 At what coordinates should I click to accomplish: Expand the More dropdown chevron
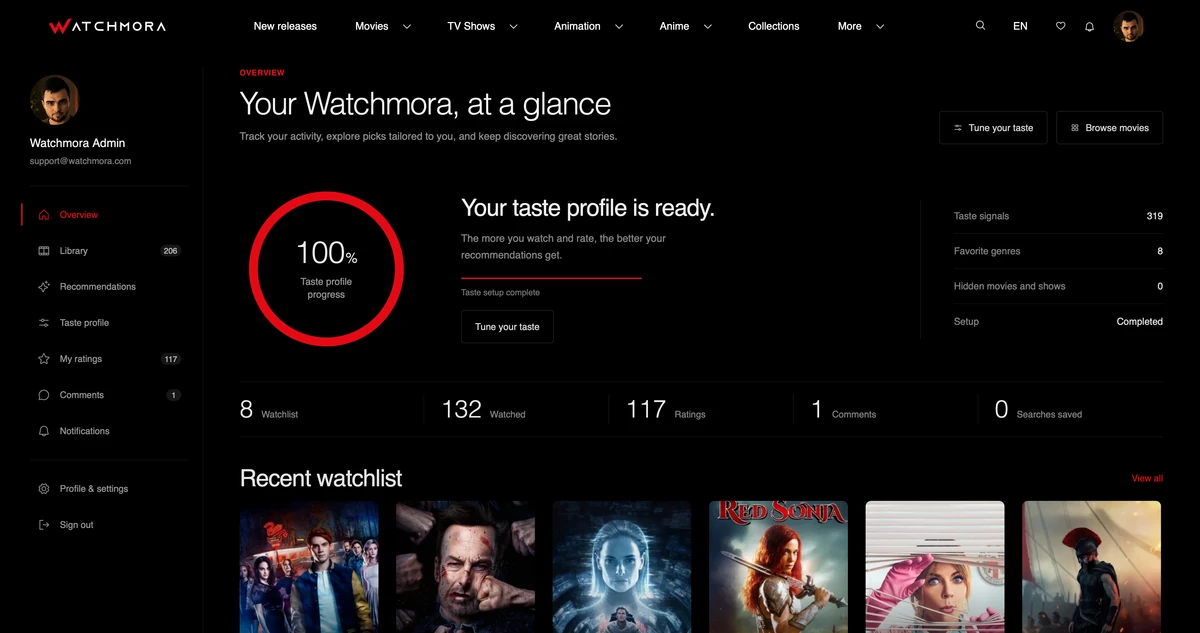tap(880, 27)
